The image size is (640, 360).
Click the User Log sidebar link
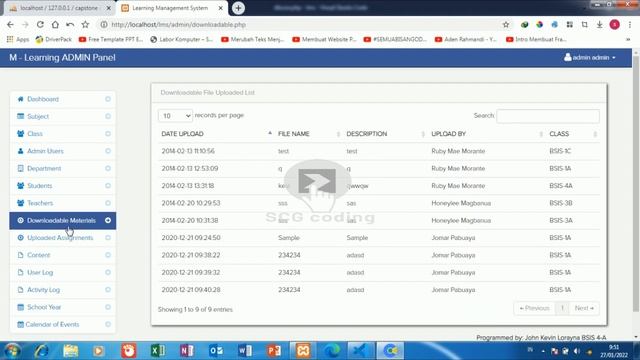coord(62,273)
